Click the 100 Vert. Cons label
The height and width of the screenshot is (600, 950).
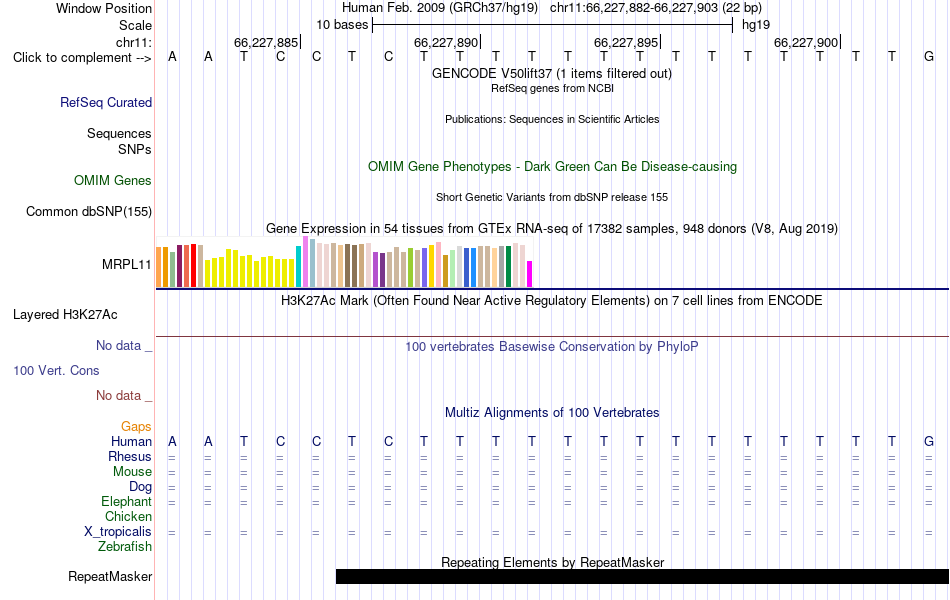tap(56, 370)
